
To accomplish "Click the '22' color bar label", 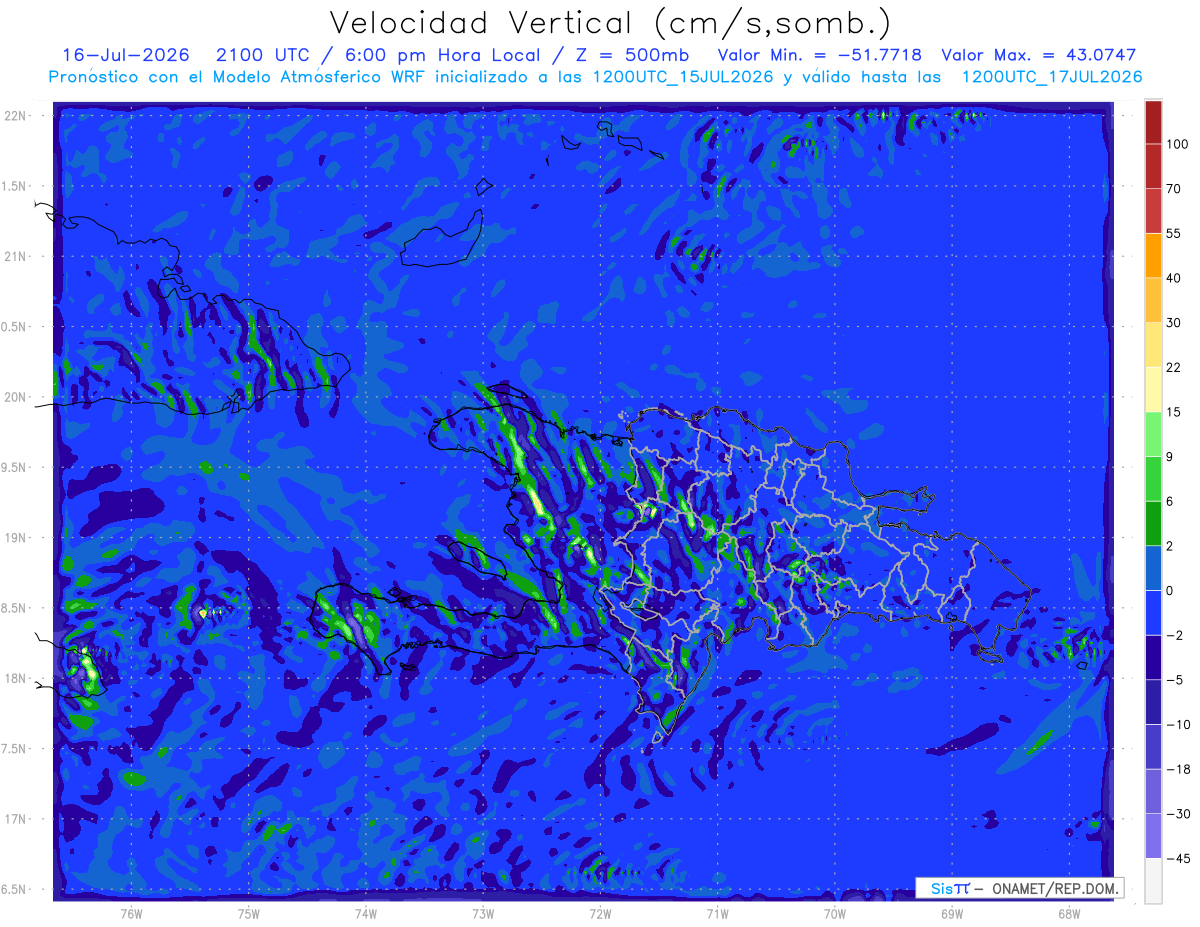I will (x=1173, y=367).
